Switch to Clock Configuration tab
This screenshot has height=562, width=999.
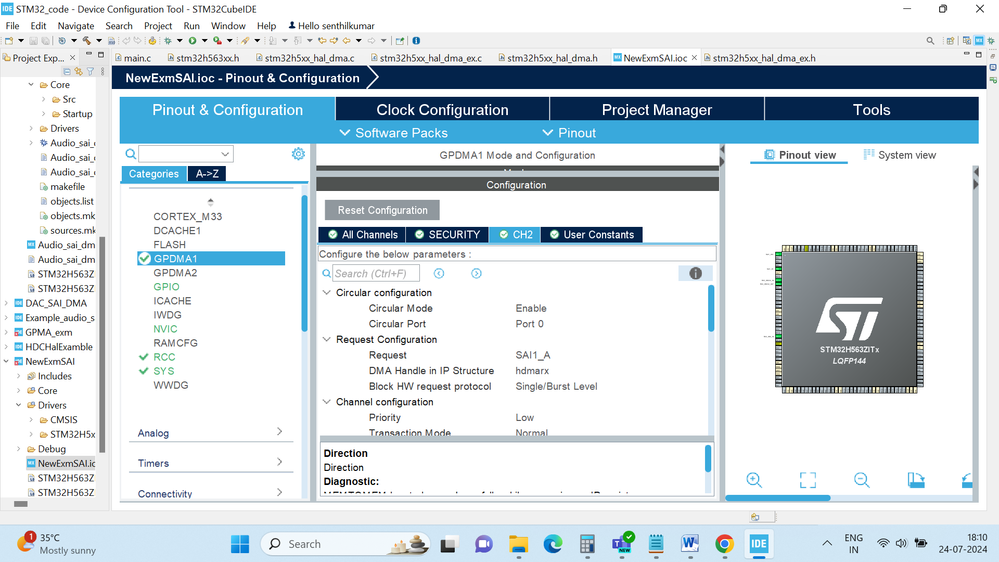(x=442, y=110)
